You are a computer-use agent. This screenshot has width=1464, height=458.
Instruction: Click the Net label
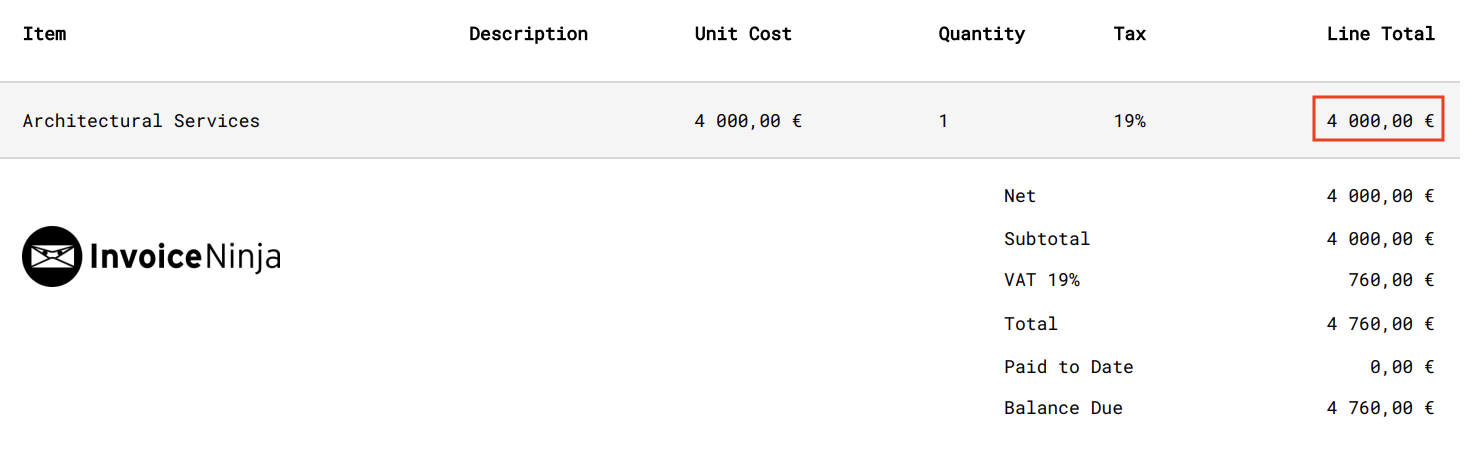[1020, 196]
